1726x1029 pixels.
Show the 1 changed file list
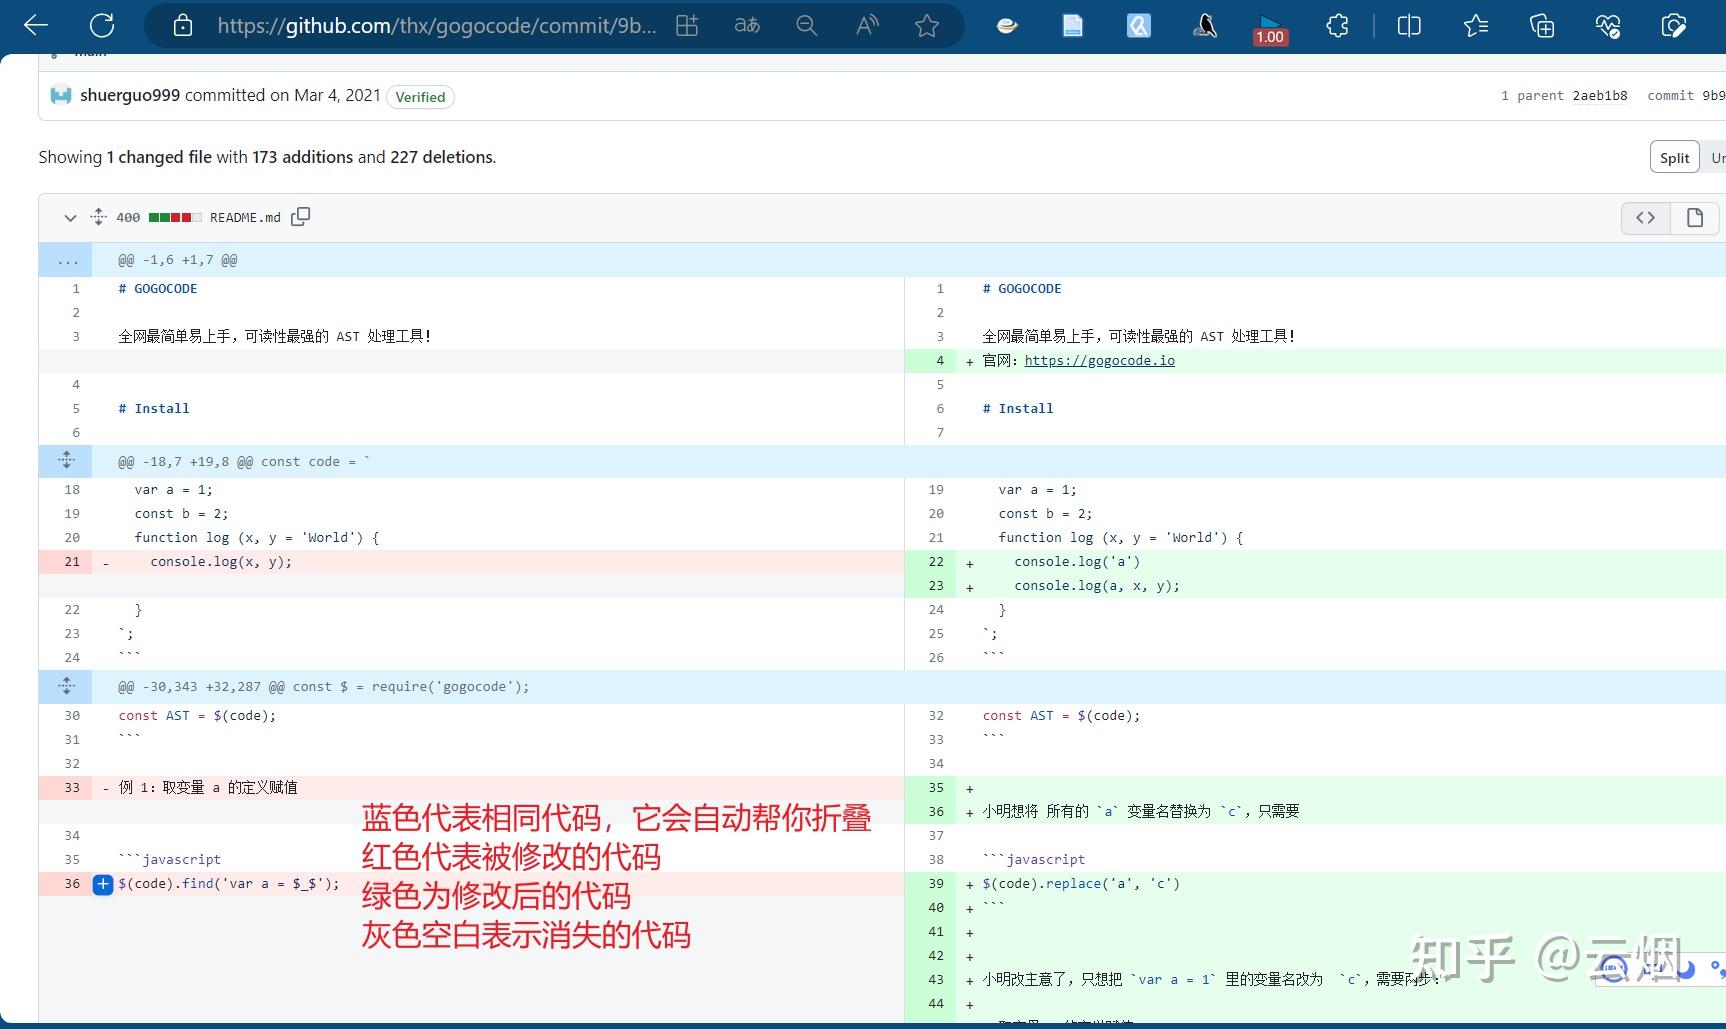(x=159, y=157)
